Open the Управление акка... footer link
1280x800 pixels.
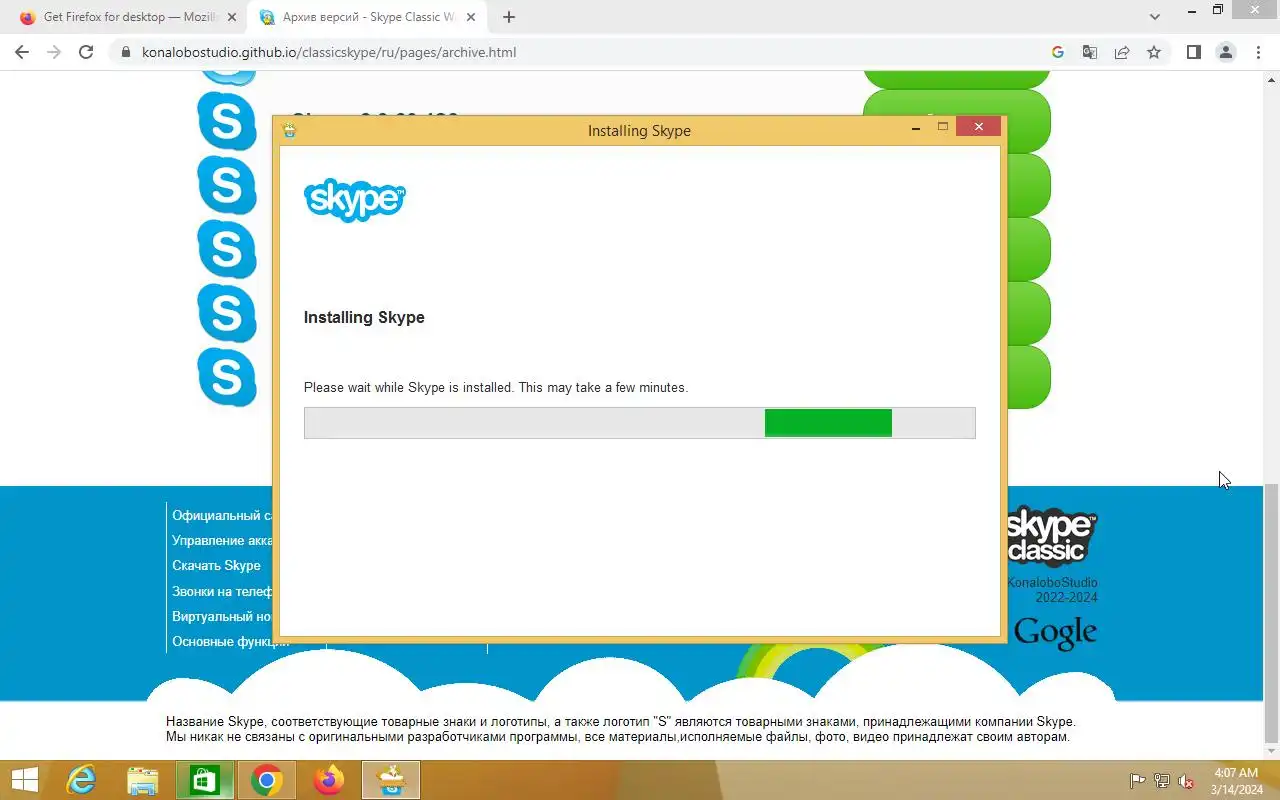pyautogui.click(x=222, y=540)
